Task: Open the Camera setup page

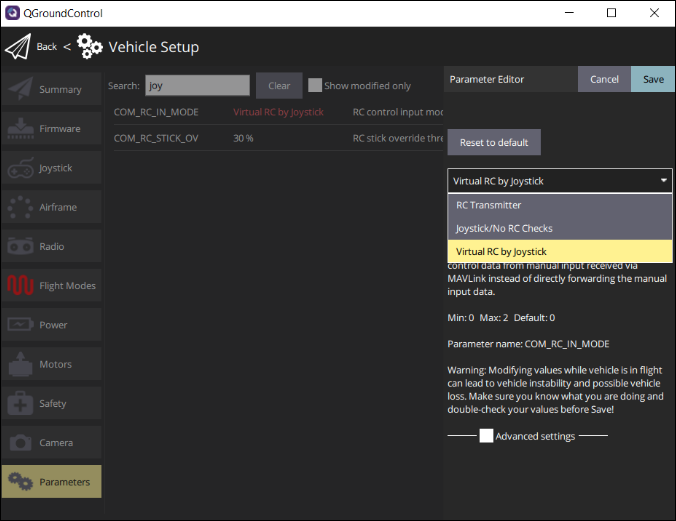Action: pos(51,442)
